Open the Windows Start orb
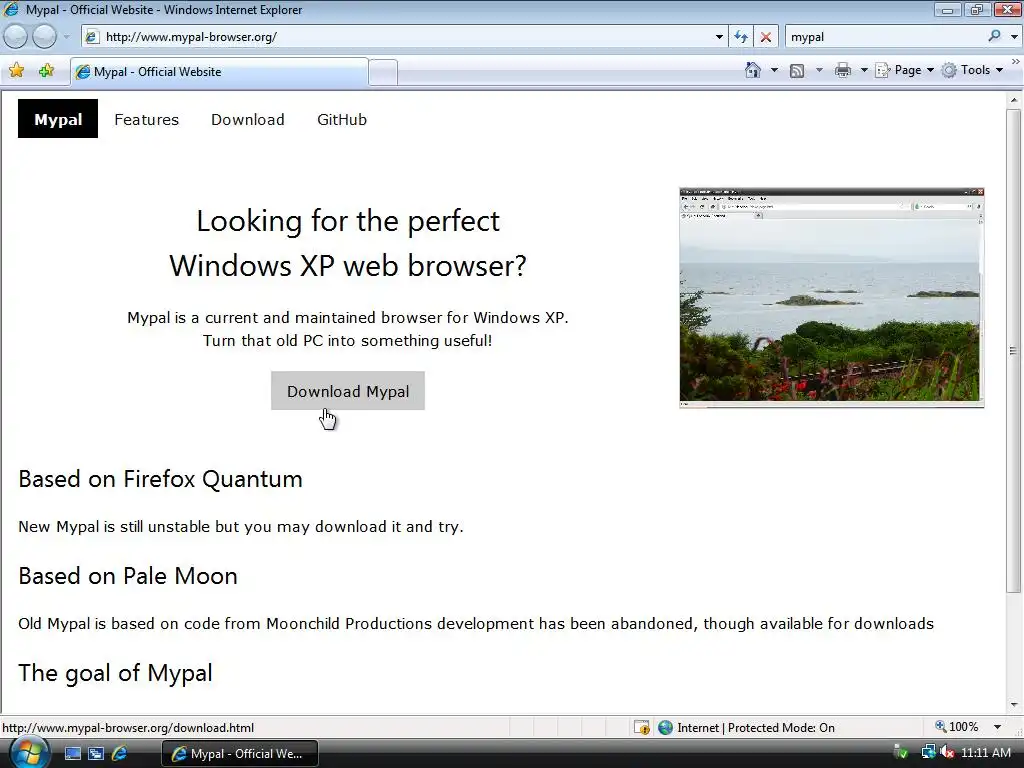The height and width of the screenshot is (768, 1024). pyautogui.click(x=28, y=753)
